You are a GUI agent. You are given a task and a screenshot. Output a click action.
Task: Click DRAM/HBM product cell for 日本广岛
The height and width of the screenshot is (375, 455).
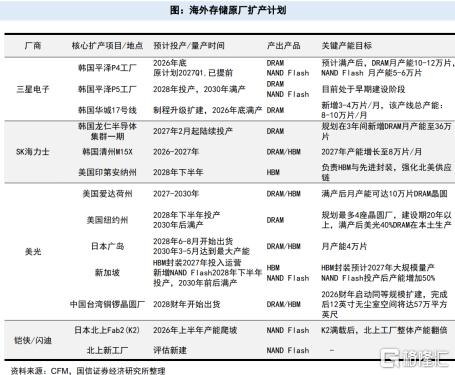pos(283,246)
